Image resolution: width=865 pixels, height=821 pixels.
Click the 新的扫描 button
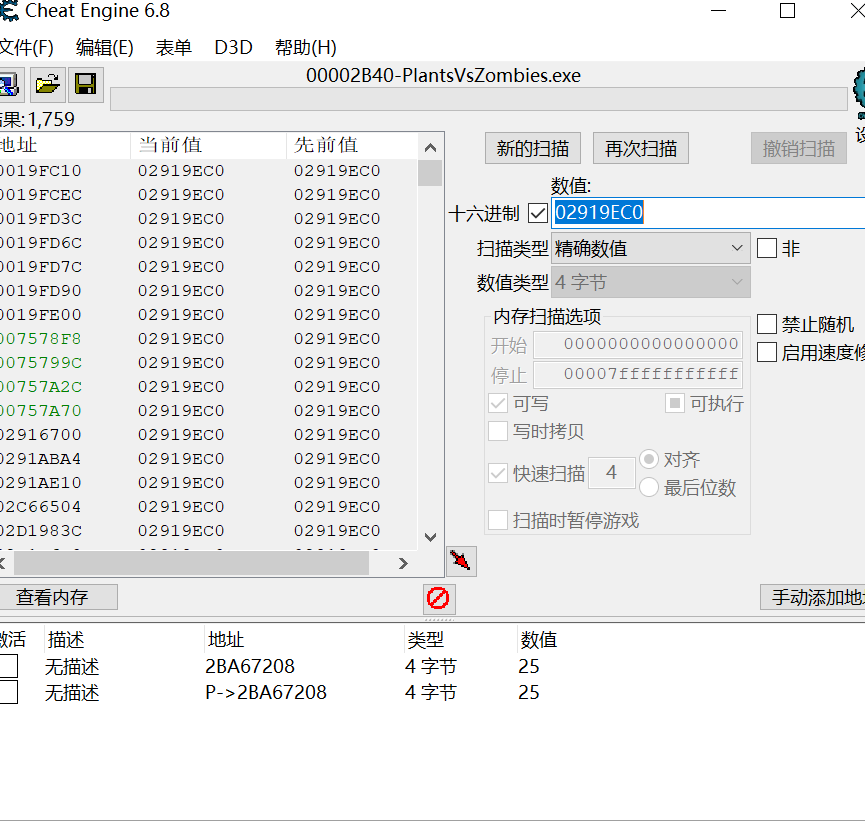click(x=533, y=148)
